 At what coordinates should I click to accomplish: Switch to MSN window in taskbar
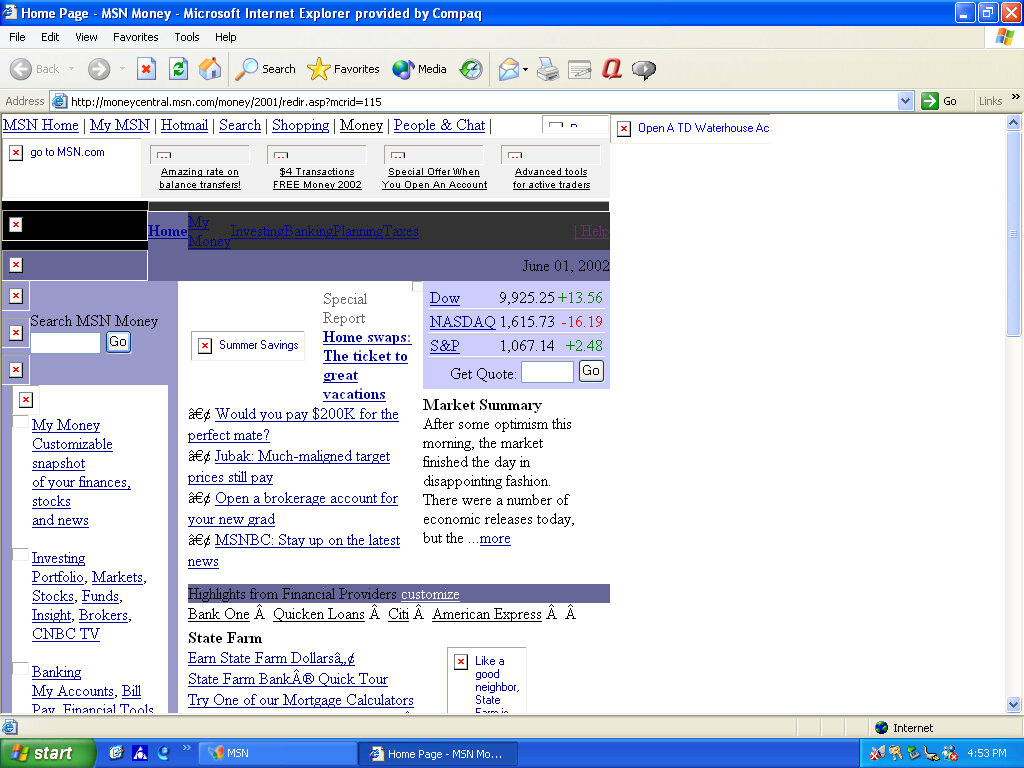[x=280, y=753]
